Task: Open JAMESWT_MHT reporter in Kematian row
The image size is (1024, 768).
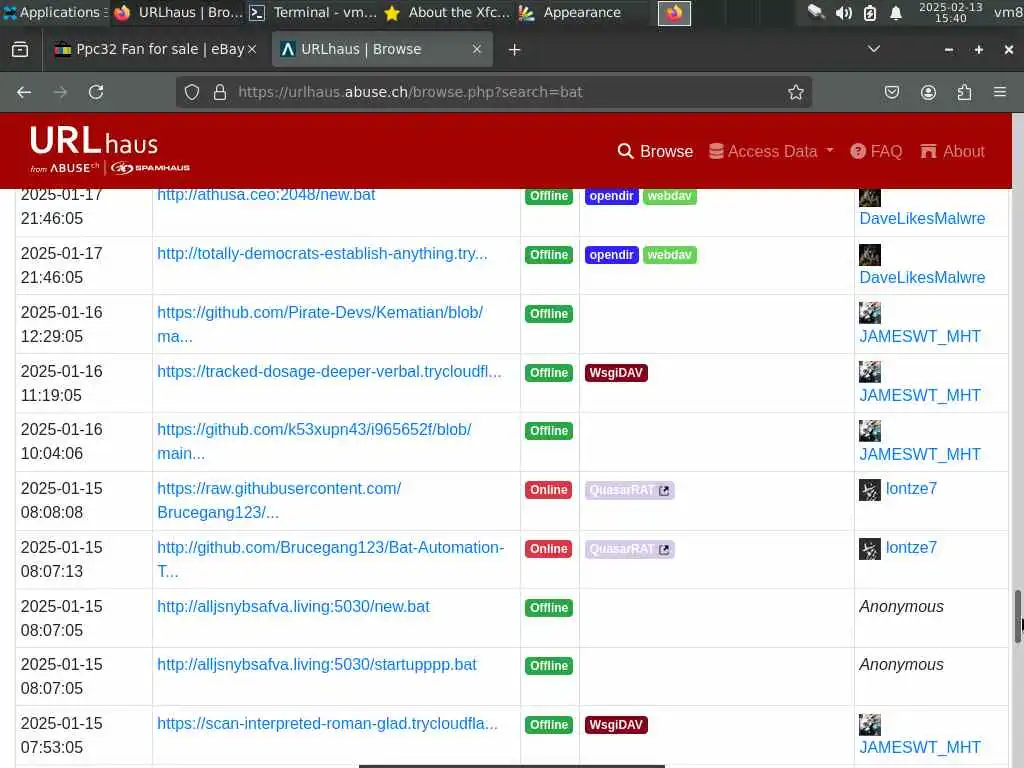Action: coord(920,336)
